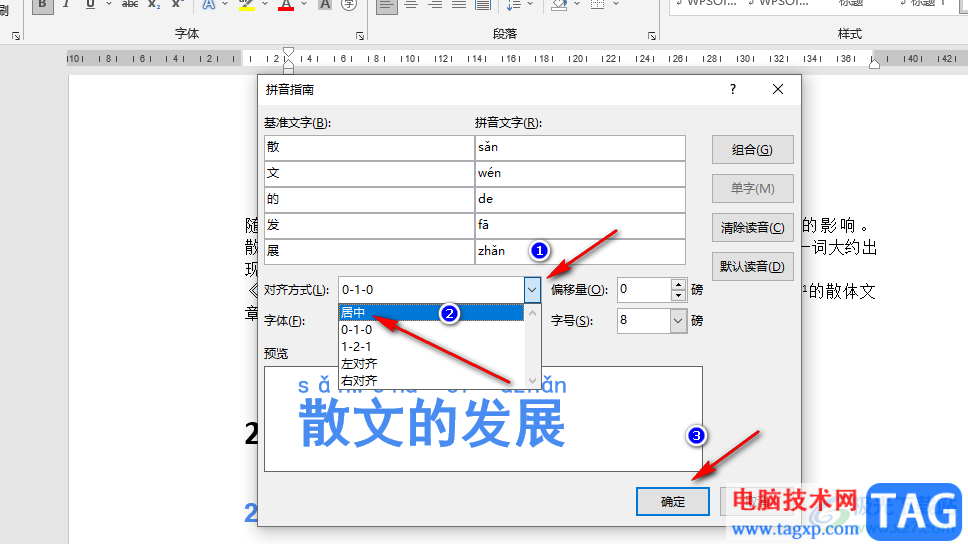Apply text effects (outlined A)
This screenshot has height=544, width=968.
[x=209, y=5]
